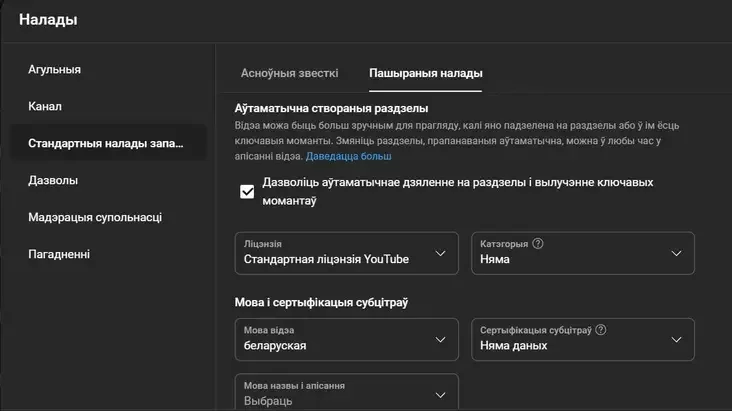Click the help icon beside Сертыфікацыя субцітраў
The image size is (732, 411).
coord(601,330)
